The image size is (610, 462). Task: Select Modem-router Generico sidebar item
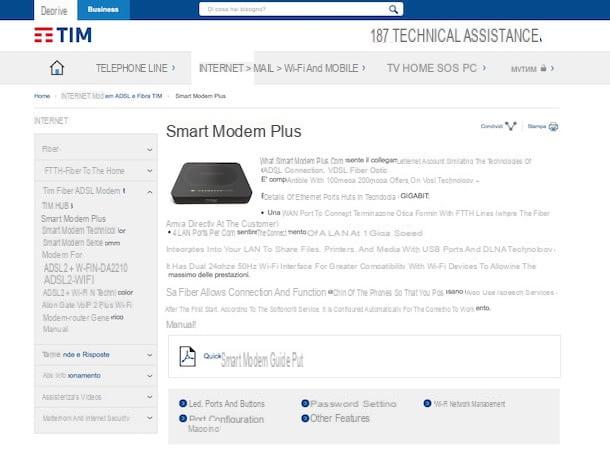click(82, 317)
